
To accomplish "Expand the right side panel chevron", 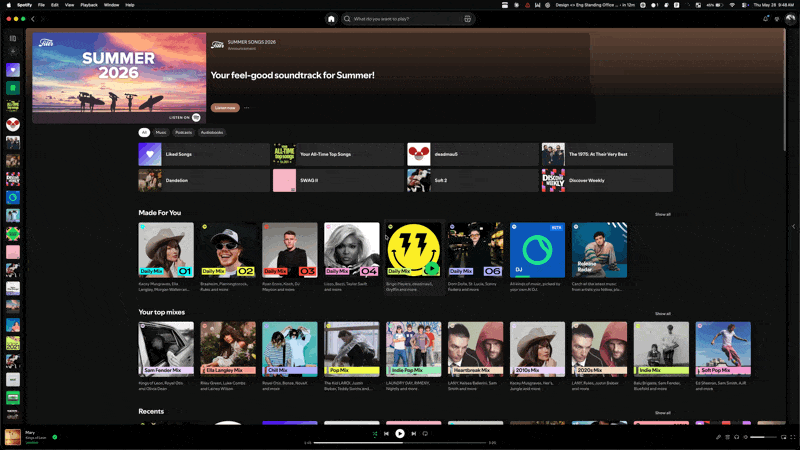I will pyautogui.click(x=793, y=227).
